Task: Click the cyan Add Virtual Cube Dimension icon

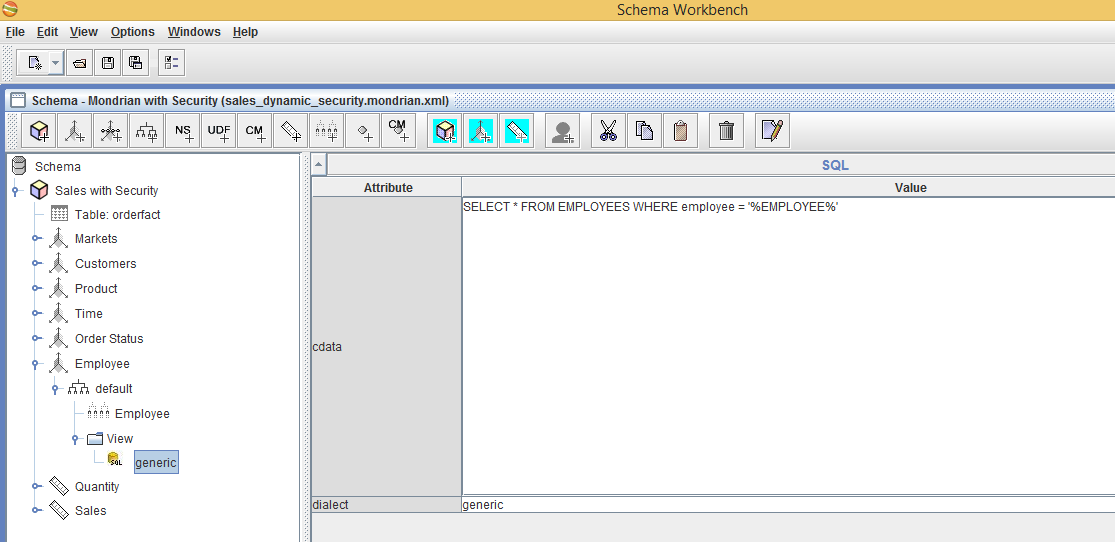Action: click(x=481, y=131)
